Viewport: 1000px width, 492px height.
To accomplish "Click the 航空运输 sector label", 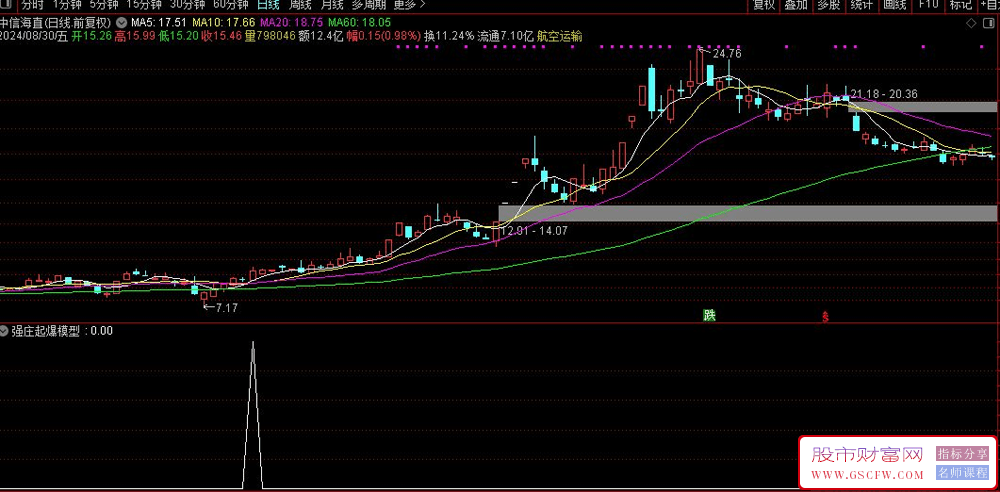I will click(560, 36).
